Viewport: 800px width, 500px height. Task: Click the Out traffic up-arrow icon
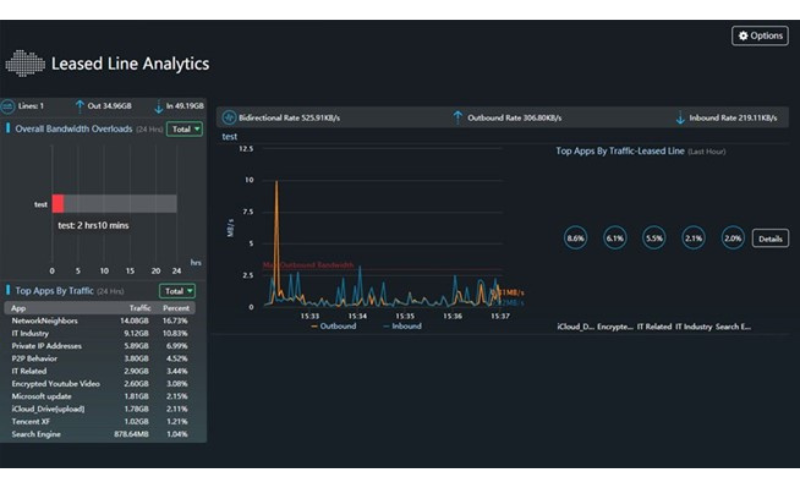(x=79, y=106)
